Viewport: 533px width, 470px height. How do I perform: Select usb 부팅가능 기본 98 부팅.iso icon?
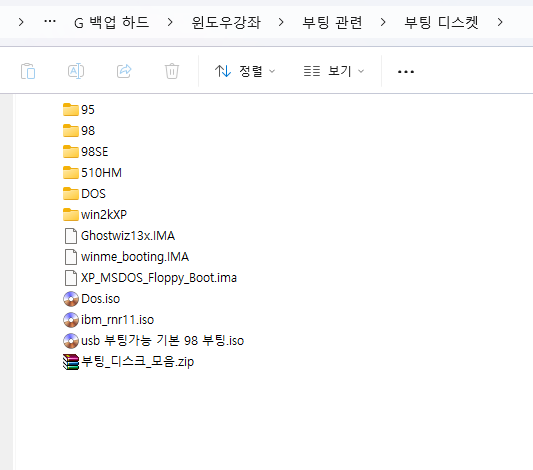[x=71, y=341]
